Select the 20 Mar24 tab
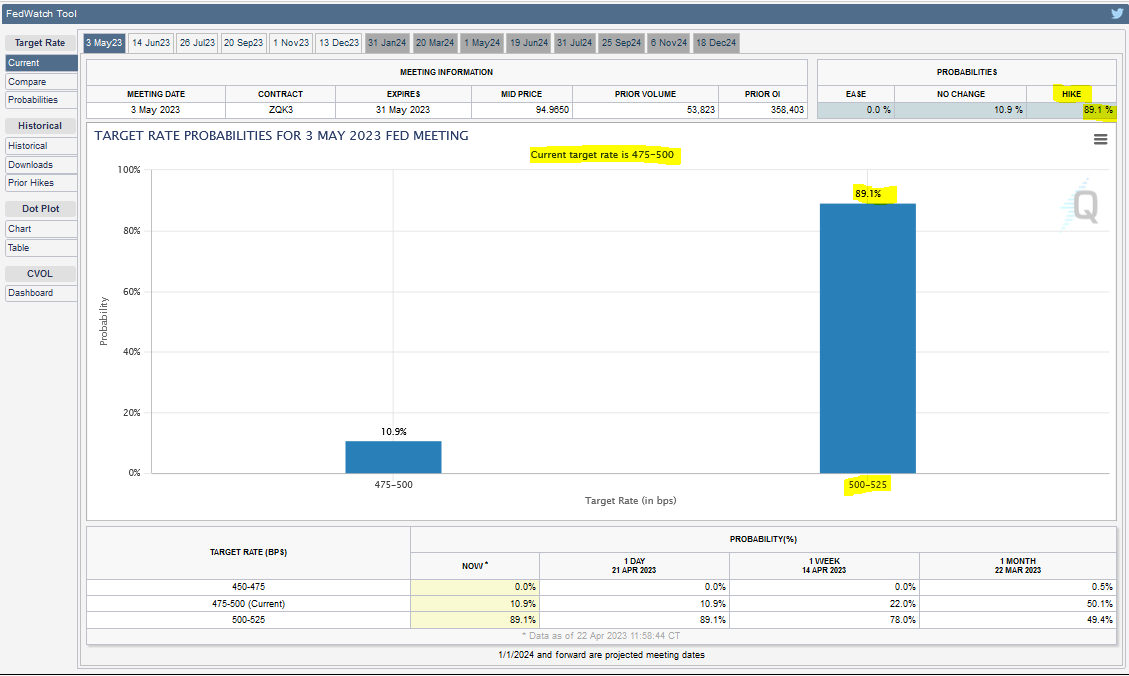The image size is (1129, 676). click(x=435, y=42)
